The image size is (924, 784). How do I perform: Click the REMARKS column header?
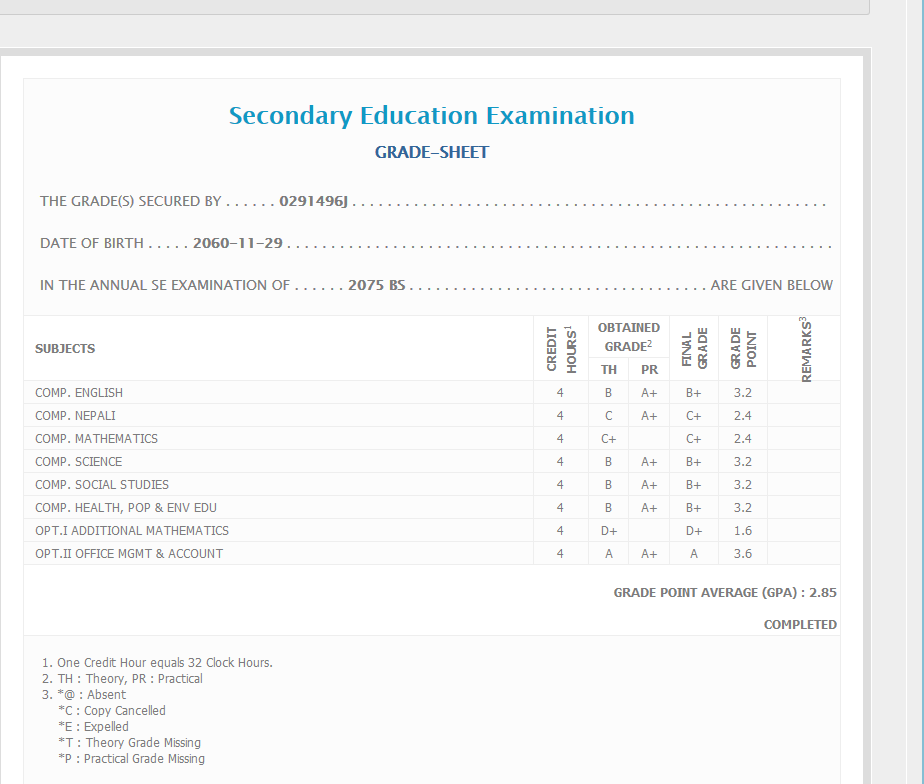[805, 348]
